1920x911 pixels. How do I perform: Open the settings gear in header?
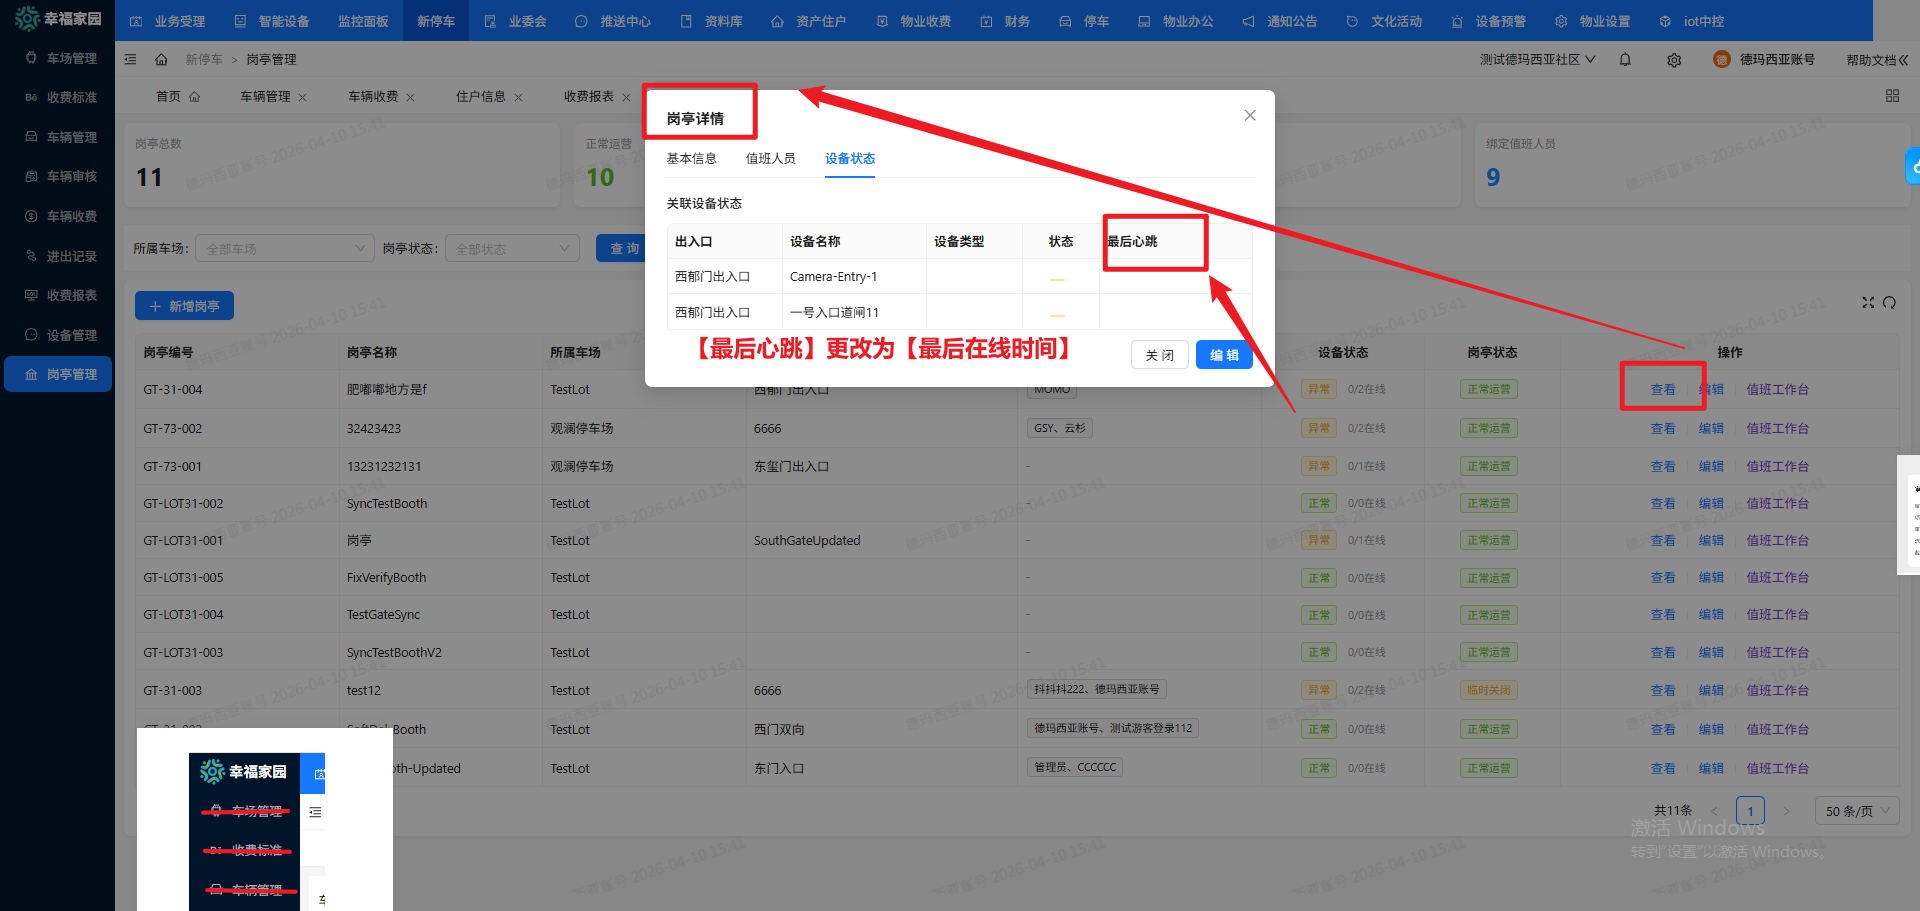click(1674, 60)
